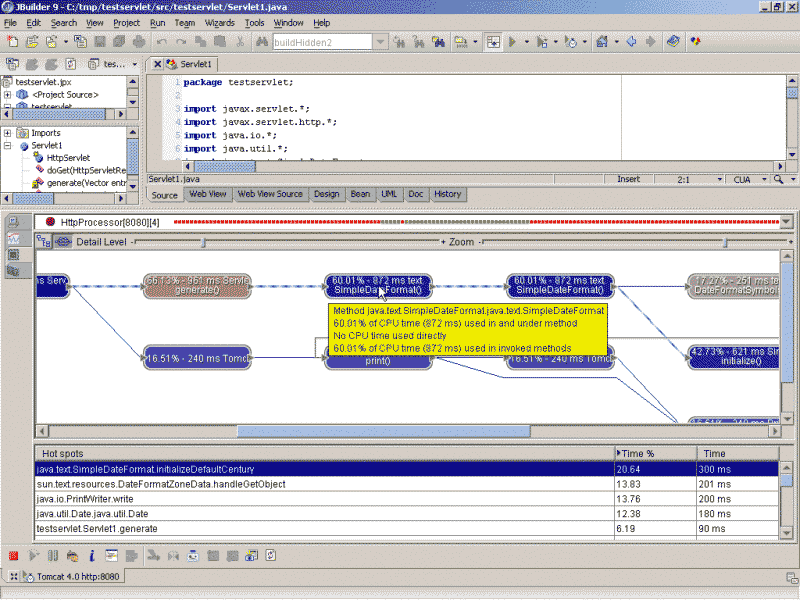This screenshot has width=800, height=600.
Task: Click the Detail Level slider handle
Action: pos(205,242)
